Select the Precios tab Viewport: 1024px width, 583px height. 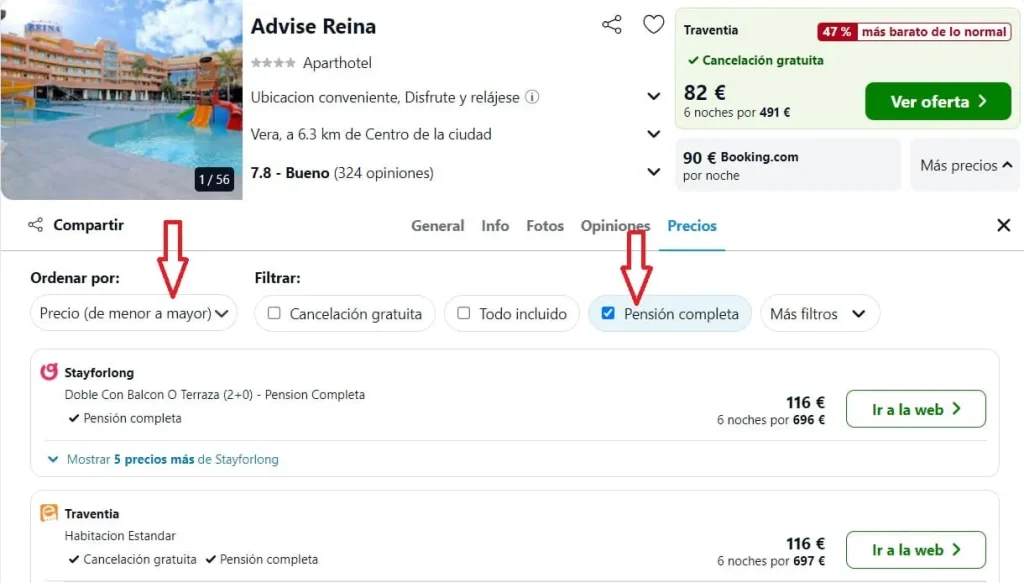click(x=692, y=226)
